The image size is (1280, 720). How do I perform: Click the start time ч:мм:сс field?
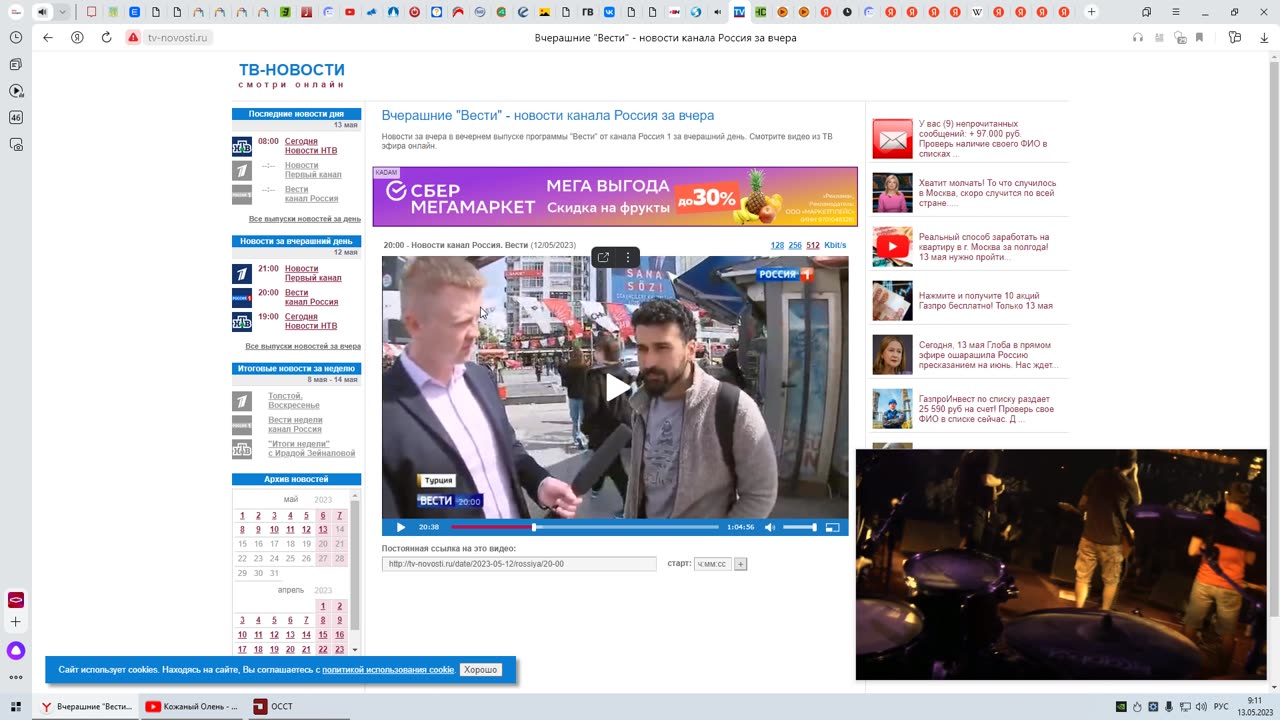click(x=712, y=564)
